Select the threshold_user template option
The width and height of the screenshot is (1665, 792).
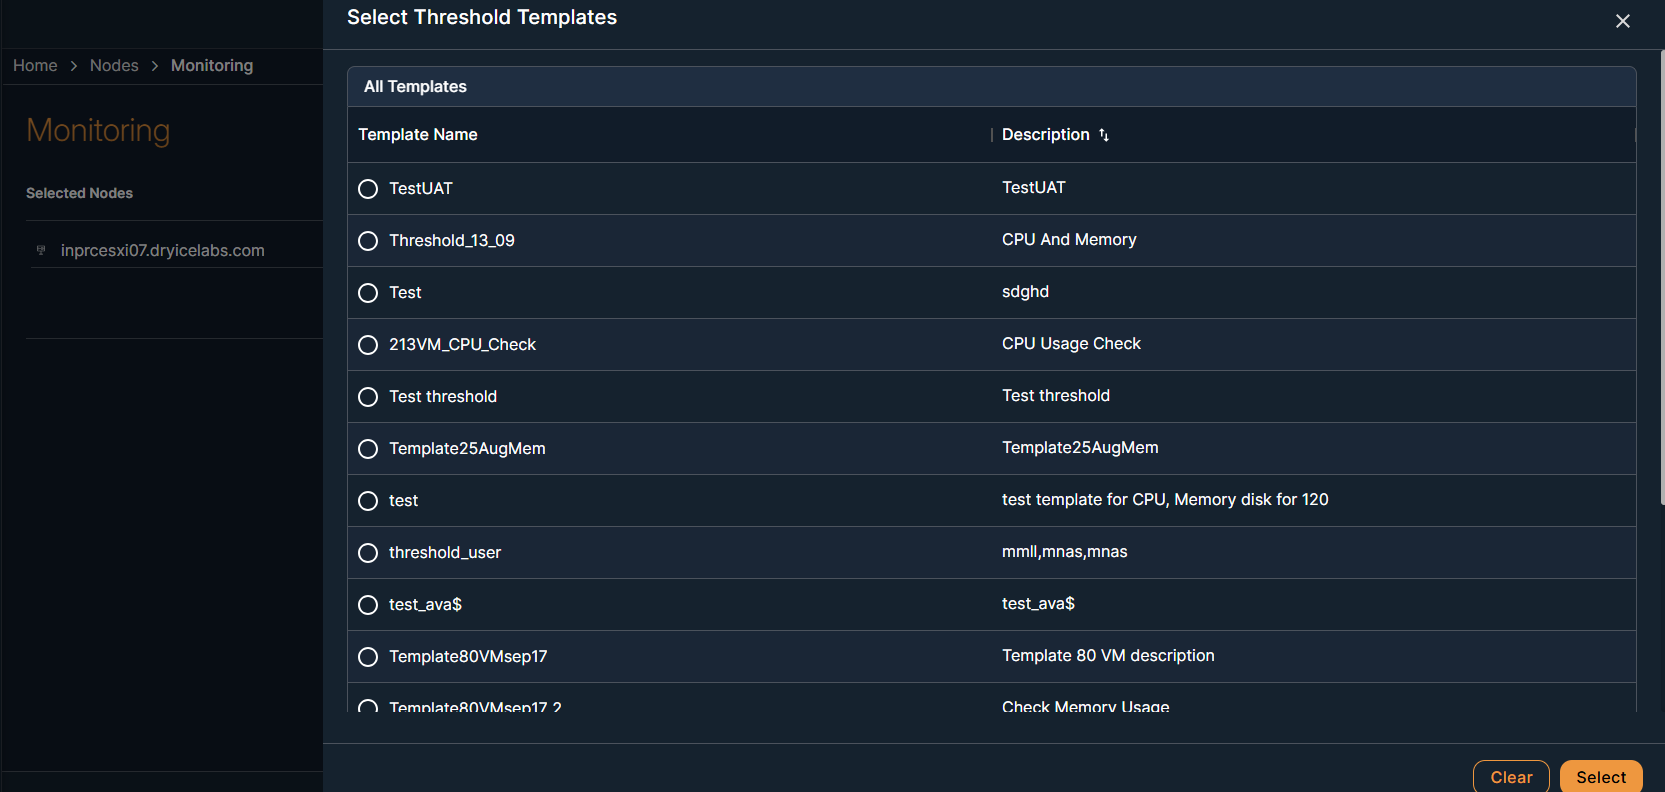tap(368, 553)
